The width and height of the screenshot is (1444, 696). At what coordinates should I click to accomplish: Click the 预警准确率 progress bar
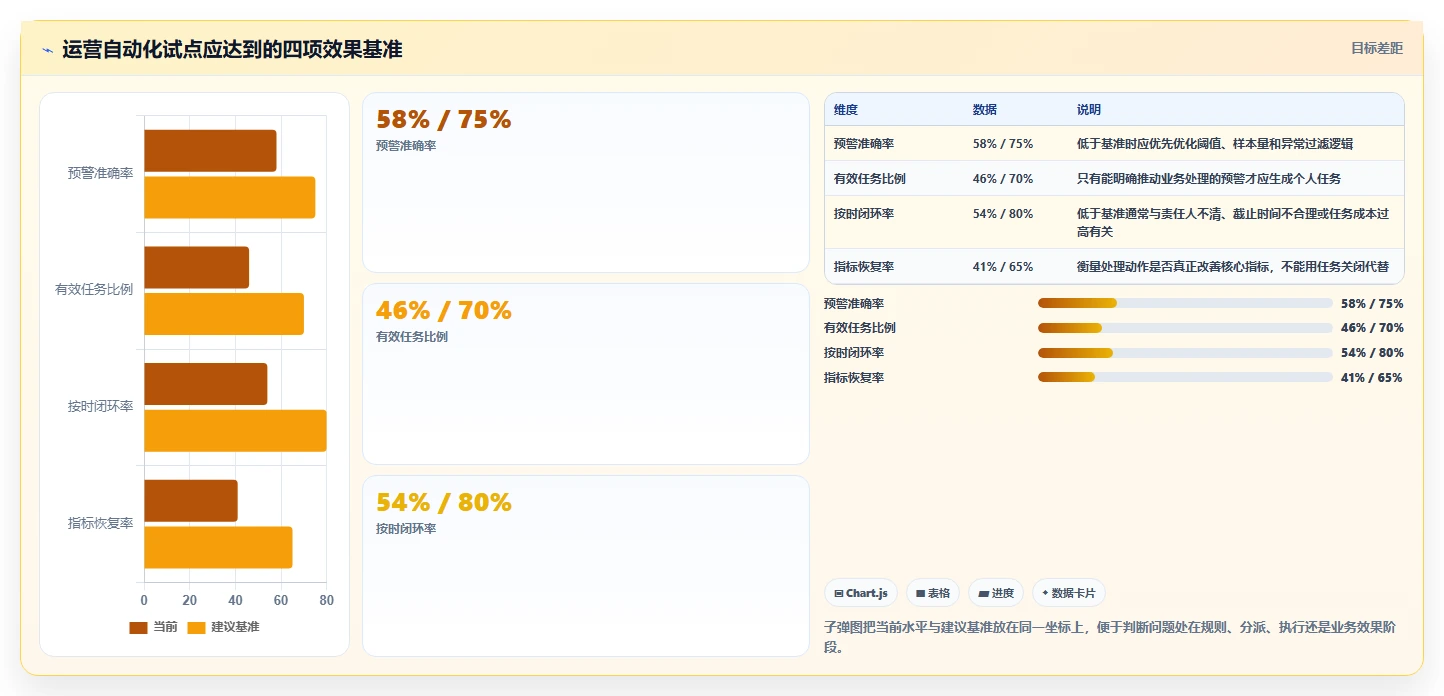[x=1185, y=303]
